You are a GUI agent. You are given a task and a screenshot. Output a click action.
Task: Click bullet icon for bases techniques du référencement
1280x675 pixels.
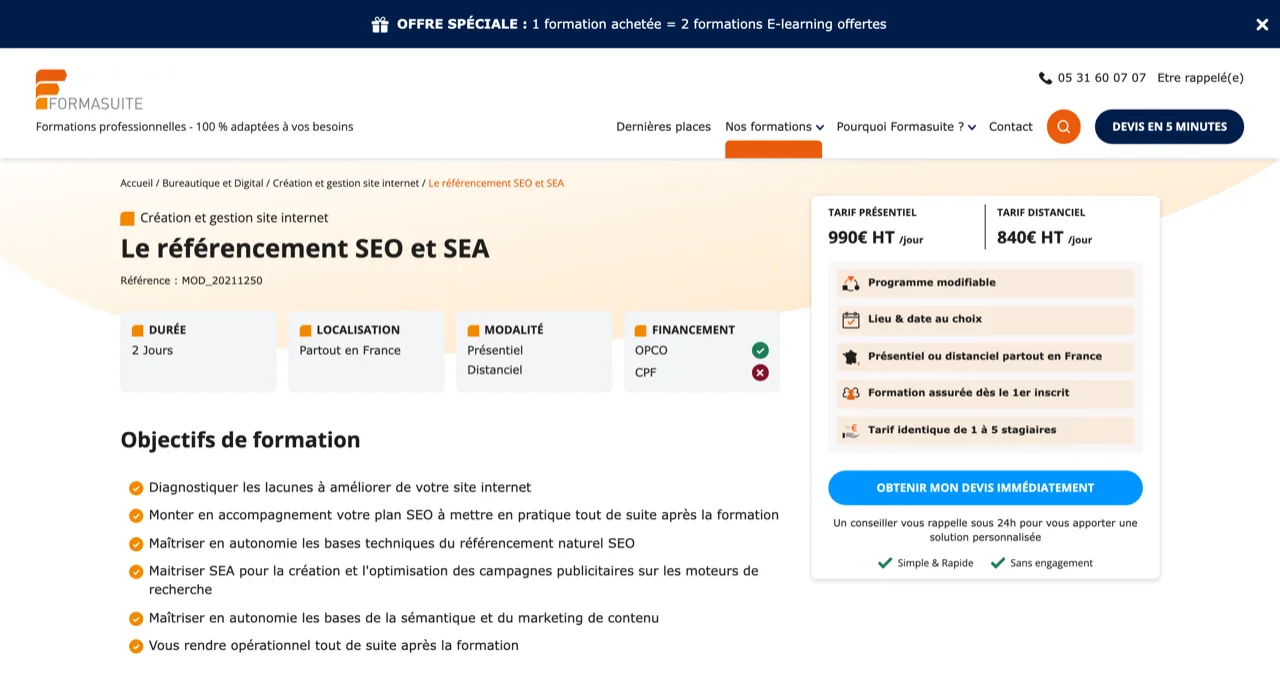136,544
